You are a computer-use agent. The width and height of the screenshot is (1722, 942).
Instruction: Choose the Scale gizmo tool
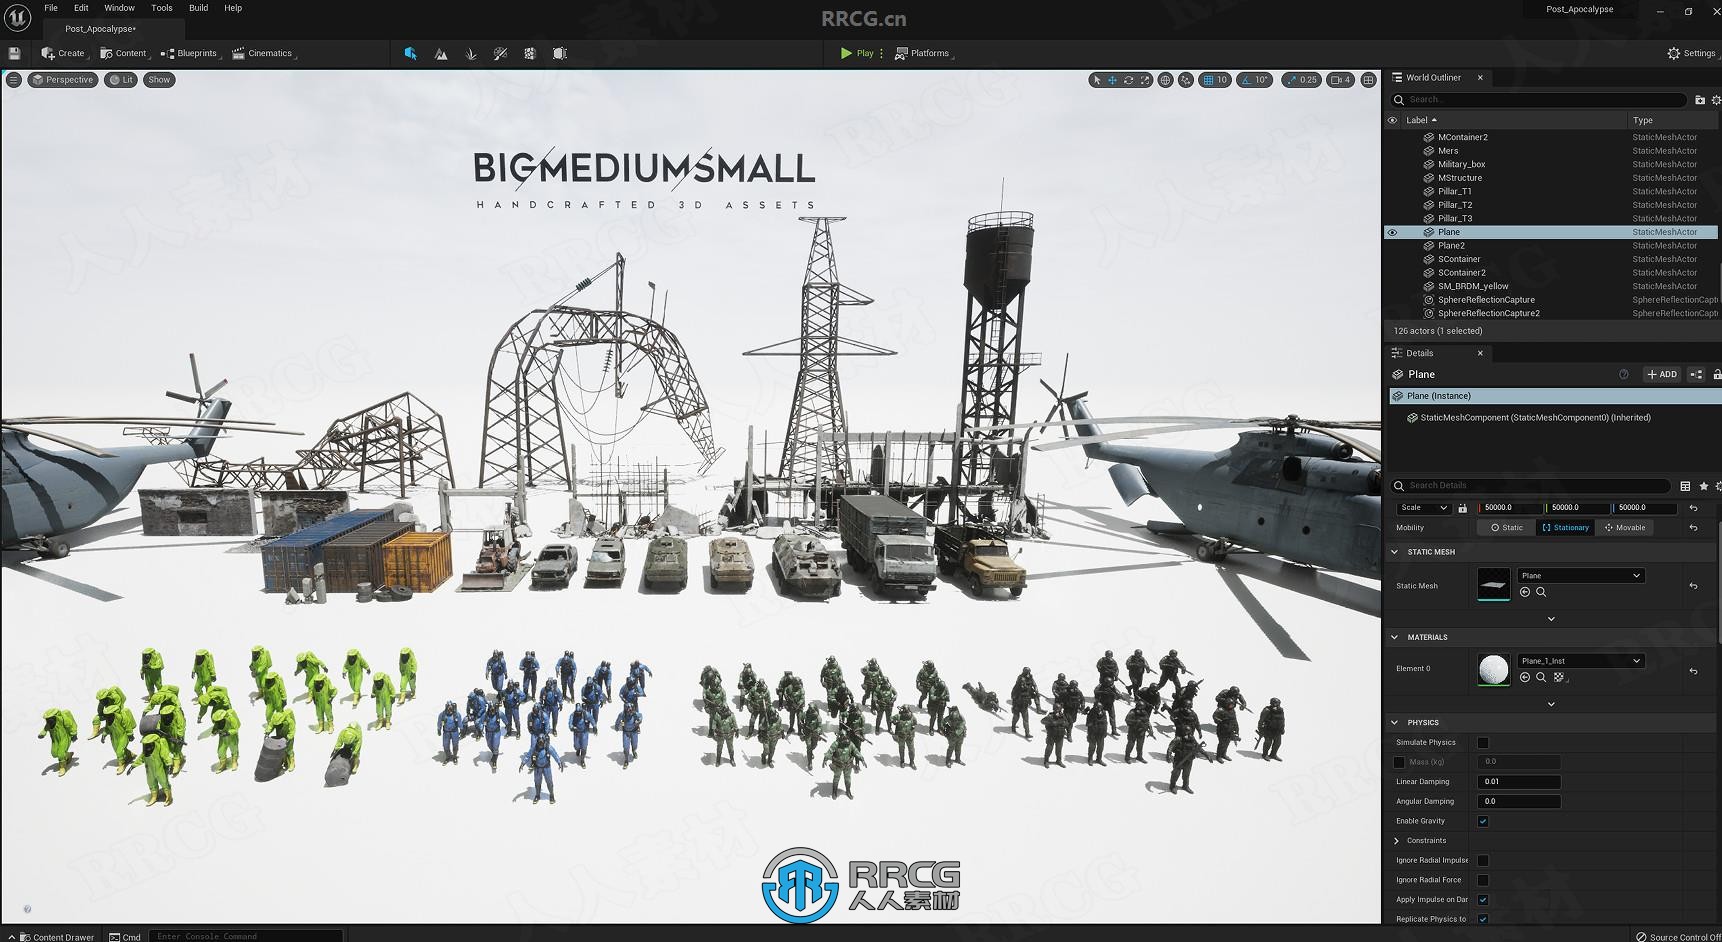pos(1145,80)
